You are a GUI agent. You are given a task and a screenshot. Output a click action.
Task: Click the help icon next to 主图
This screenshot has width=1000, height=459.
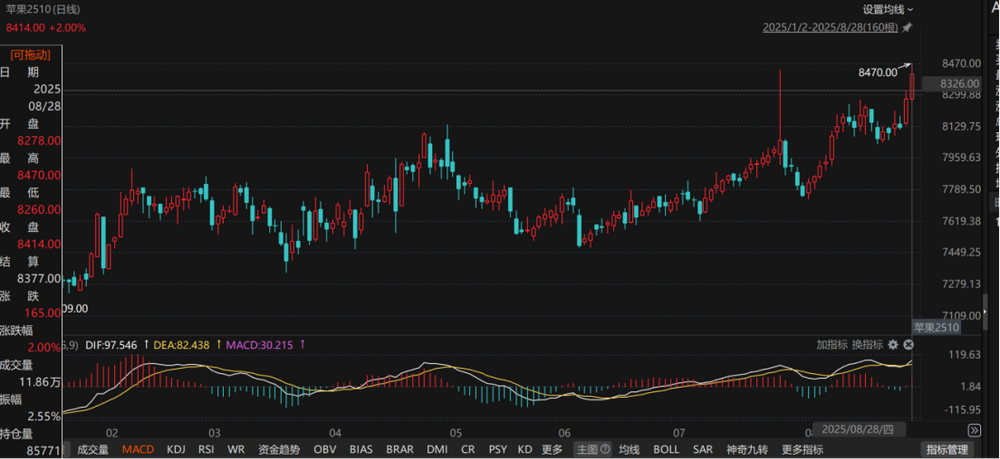[604, 450]
